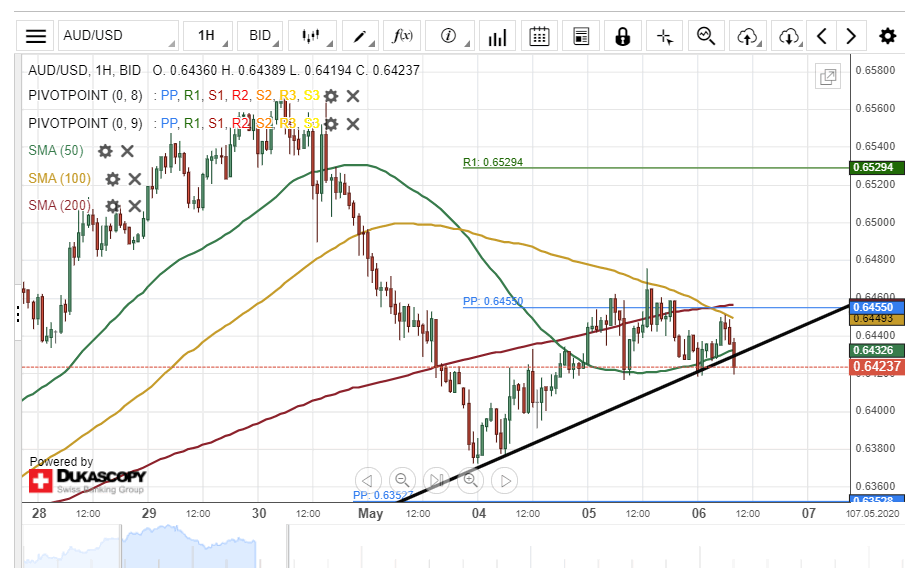Viewport: 913px width, 572px height.
Task: Click the navigator right range handle
Action: (x=288, y=546)
